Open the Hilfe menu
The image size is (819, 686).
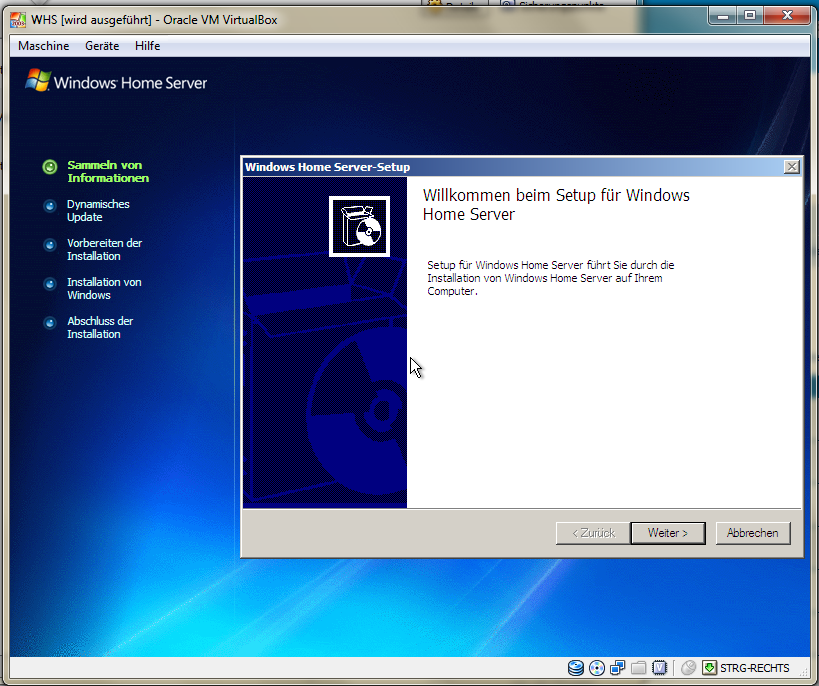click(147, 46)
